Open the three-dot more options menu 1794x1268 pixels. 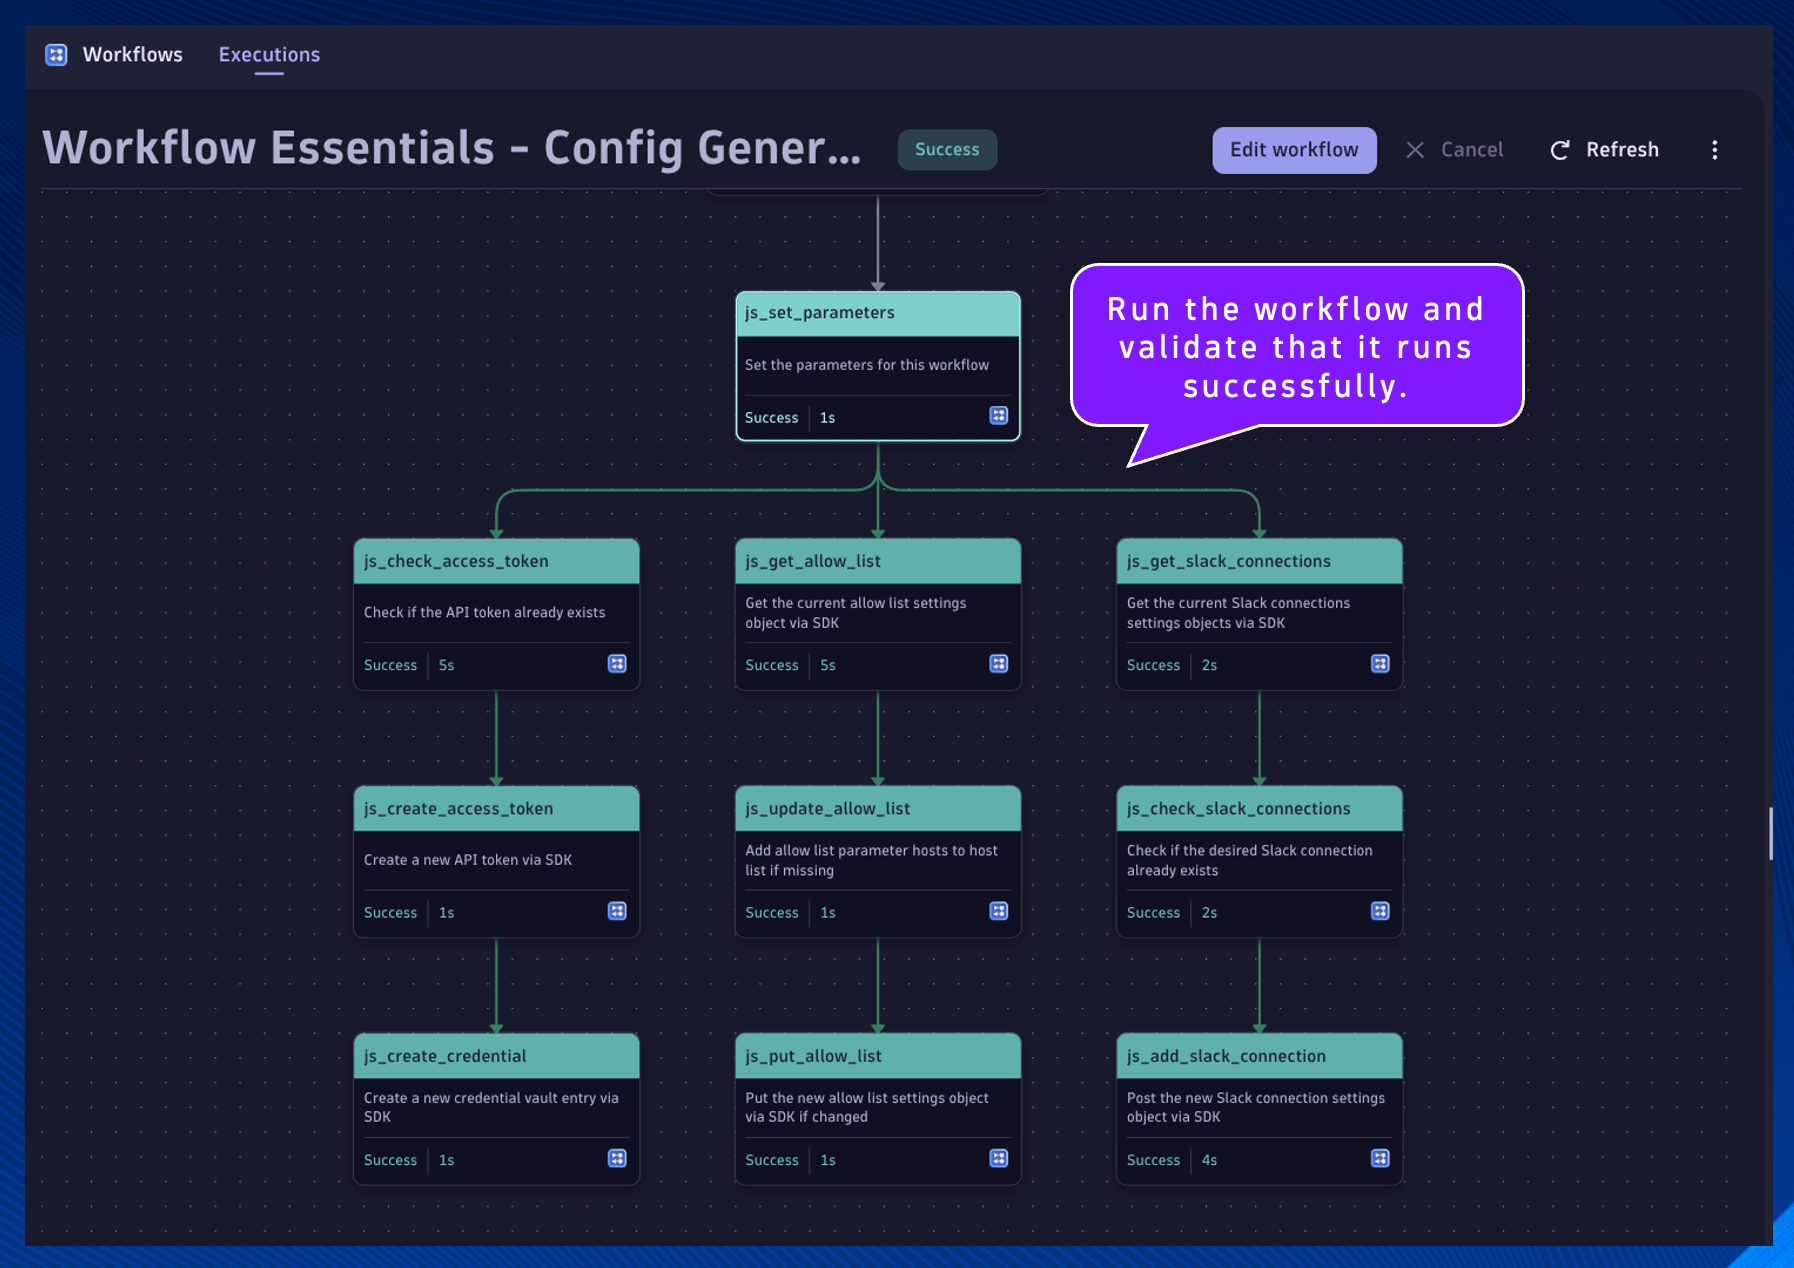1714,150
